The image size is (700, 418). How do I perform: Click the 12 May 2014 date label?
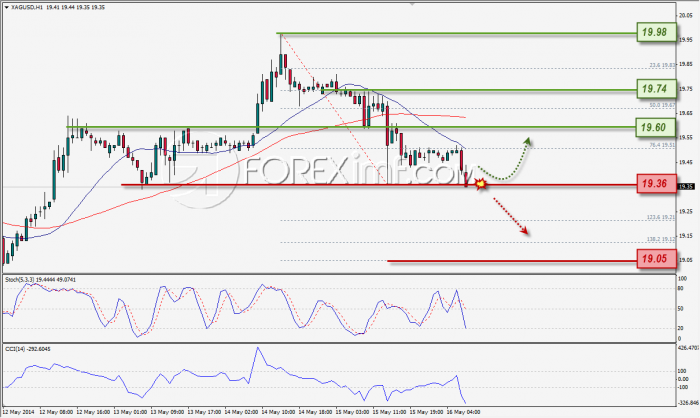pos(18,412)
